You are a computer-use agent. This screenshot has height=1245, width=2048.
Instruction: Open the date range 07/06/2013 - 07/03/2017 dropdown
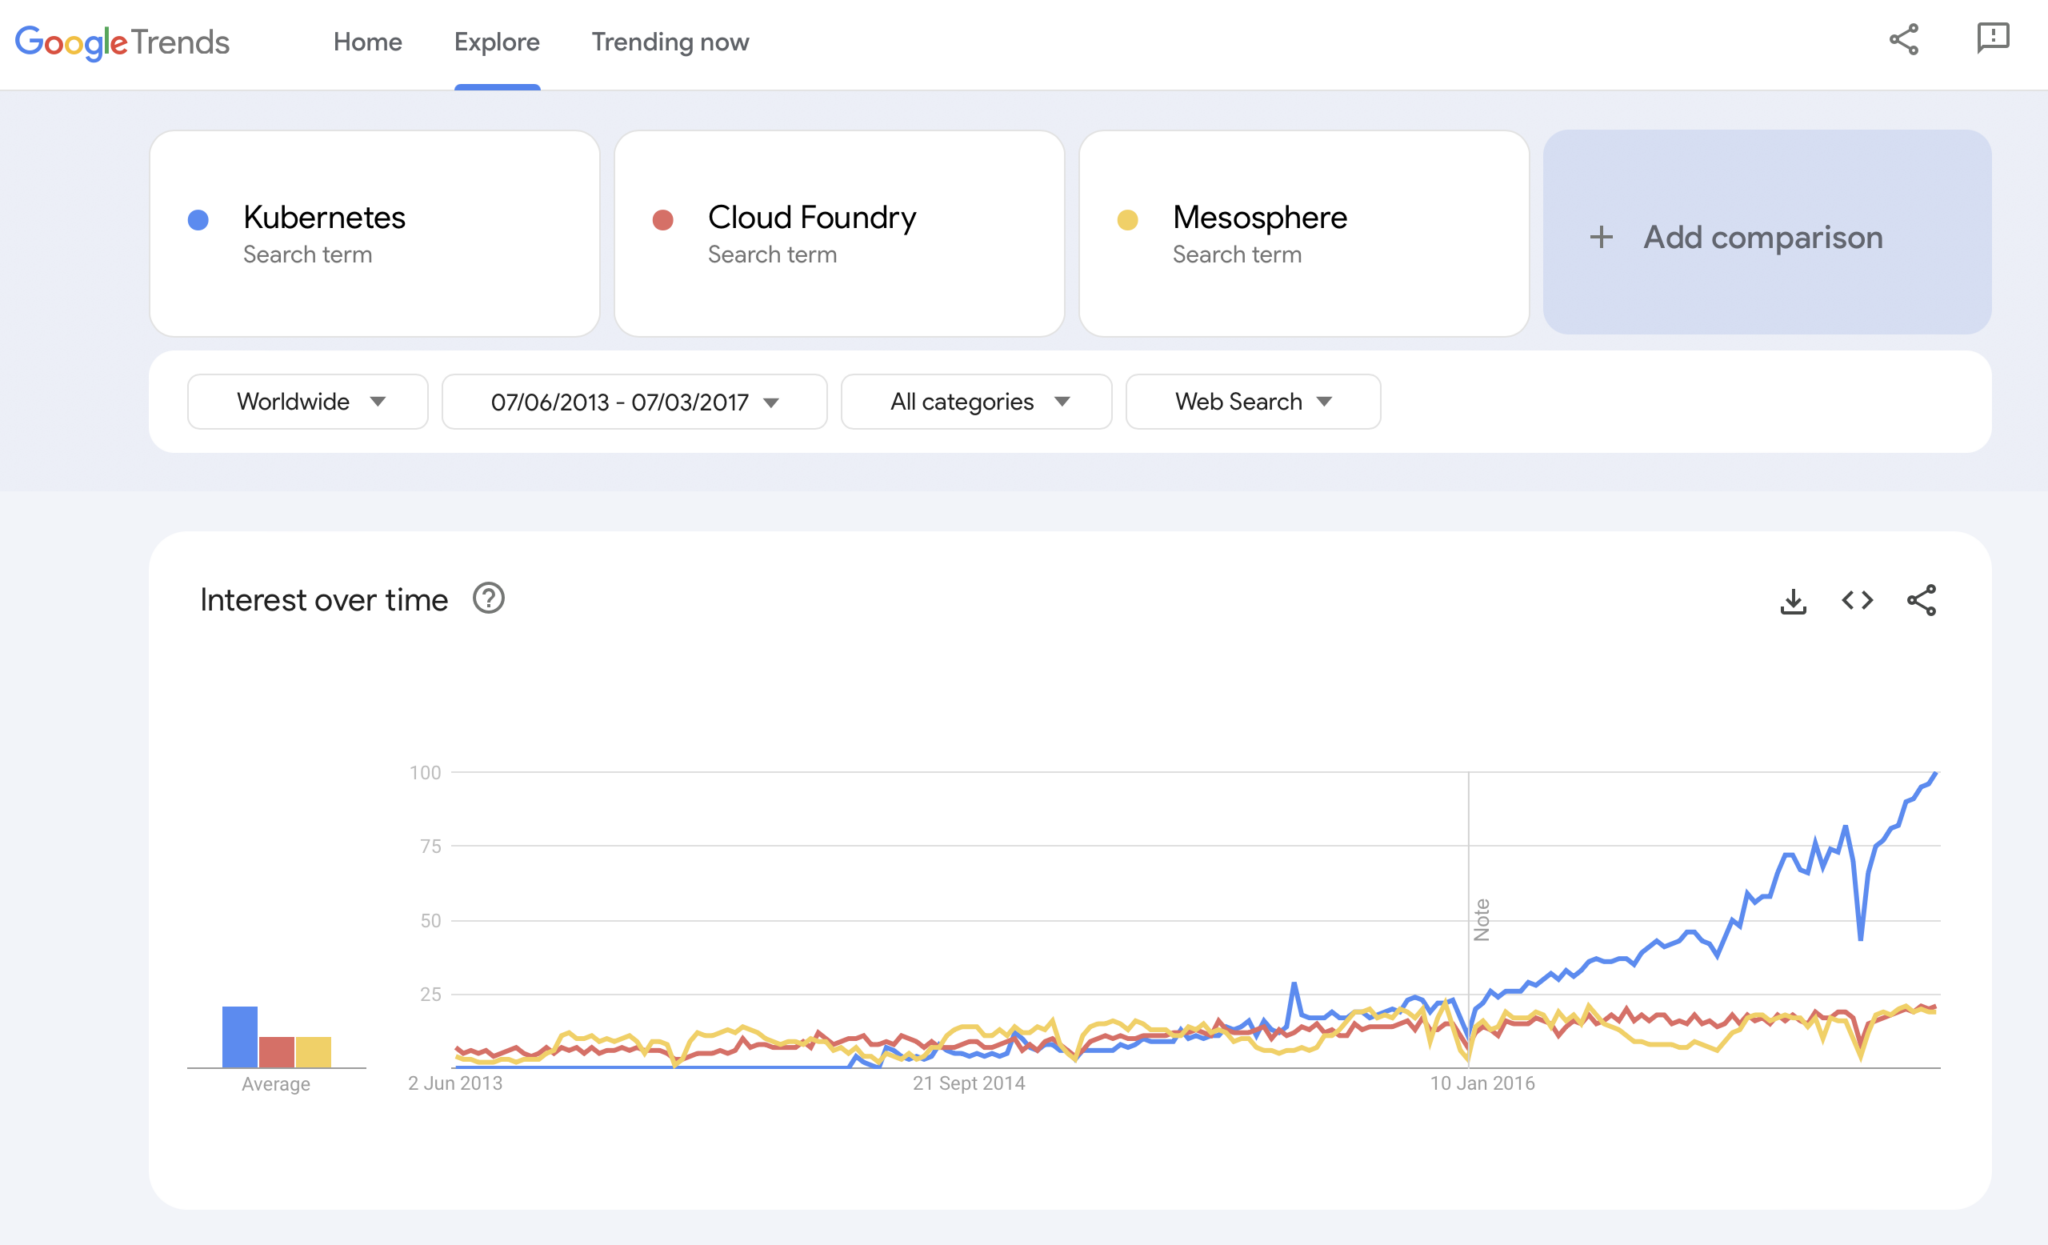click(x=633, y=401)
